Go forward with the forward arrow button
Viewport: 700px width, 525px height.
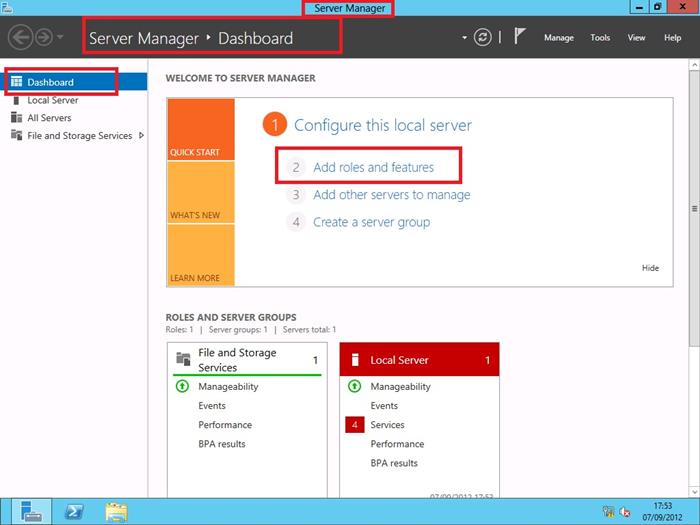click(44, 37)
